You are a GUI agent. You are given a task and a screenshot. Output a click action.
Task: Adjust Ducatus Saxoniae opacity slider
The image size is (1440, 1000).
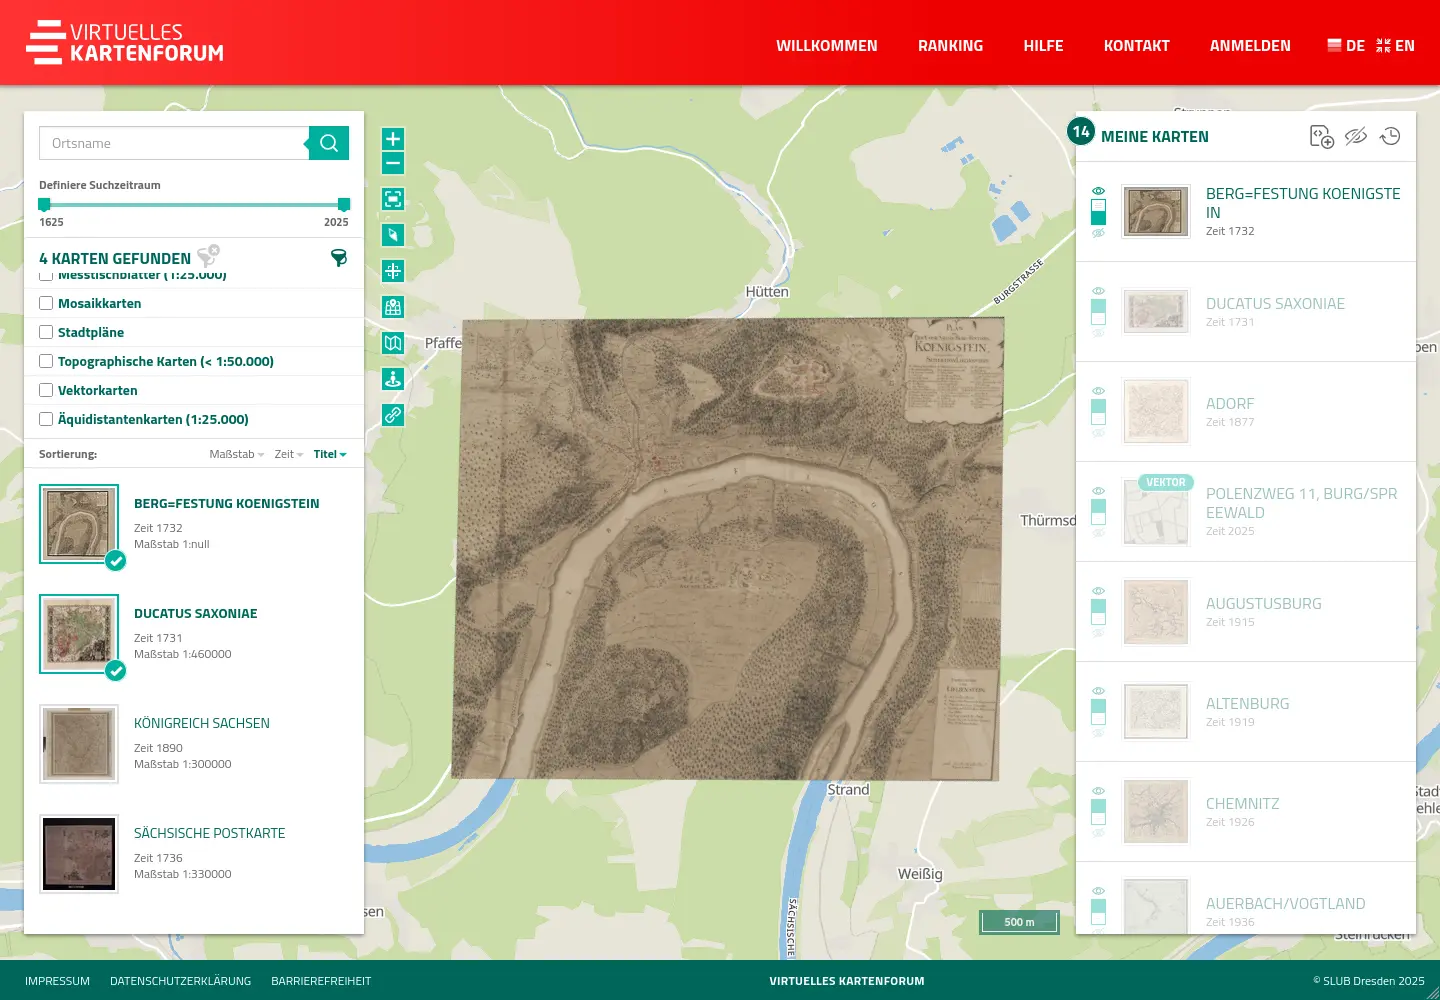tap(1098, 312)
